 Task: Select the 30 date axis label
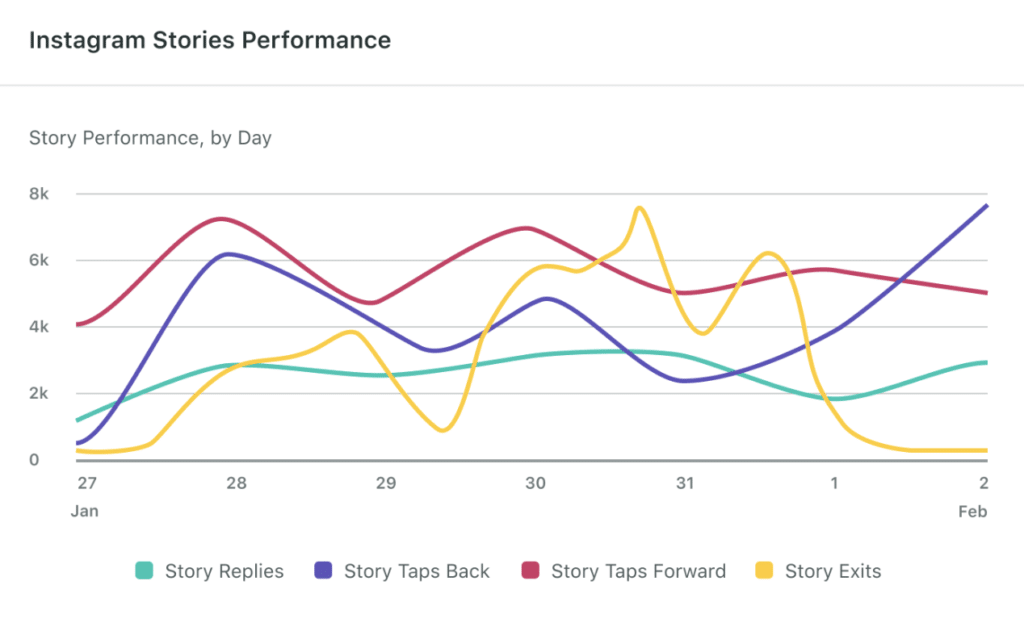pos(536,484)
